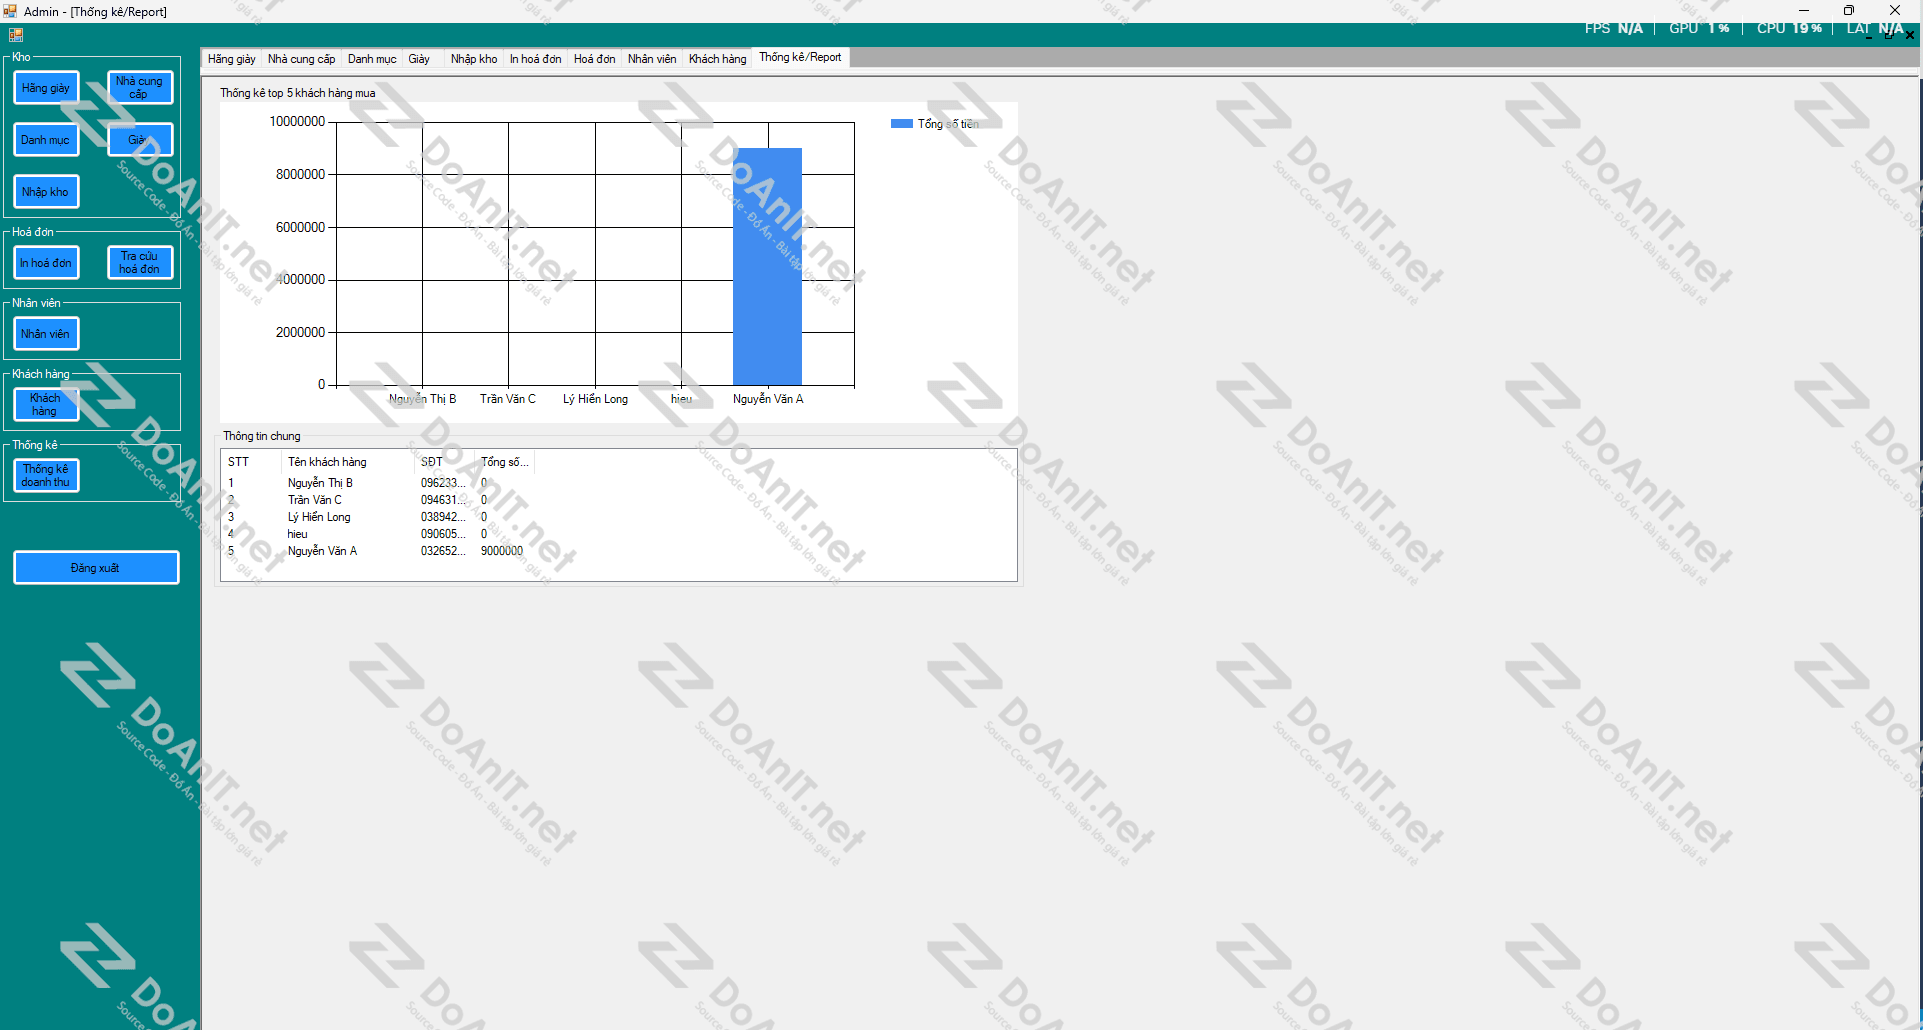Click the 9000000 total value cell

click(502, 551)
